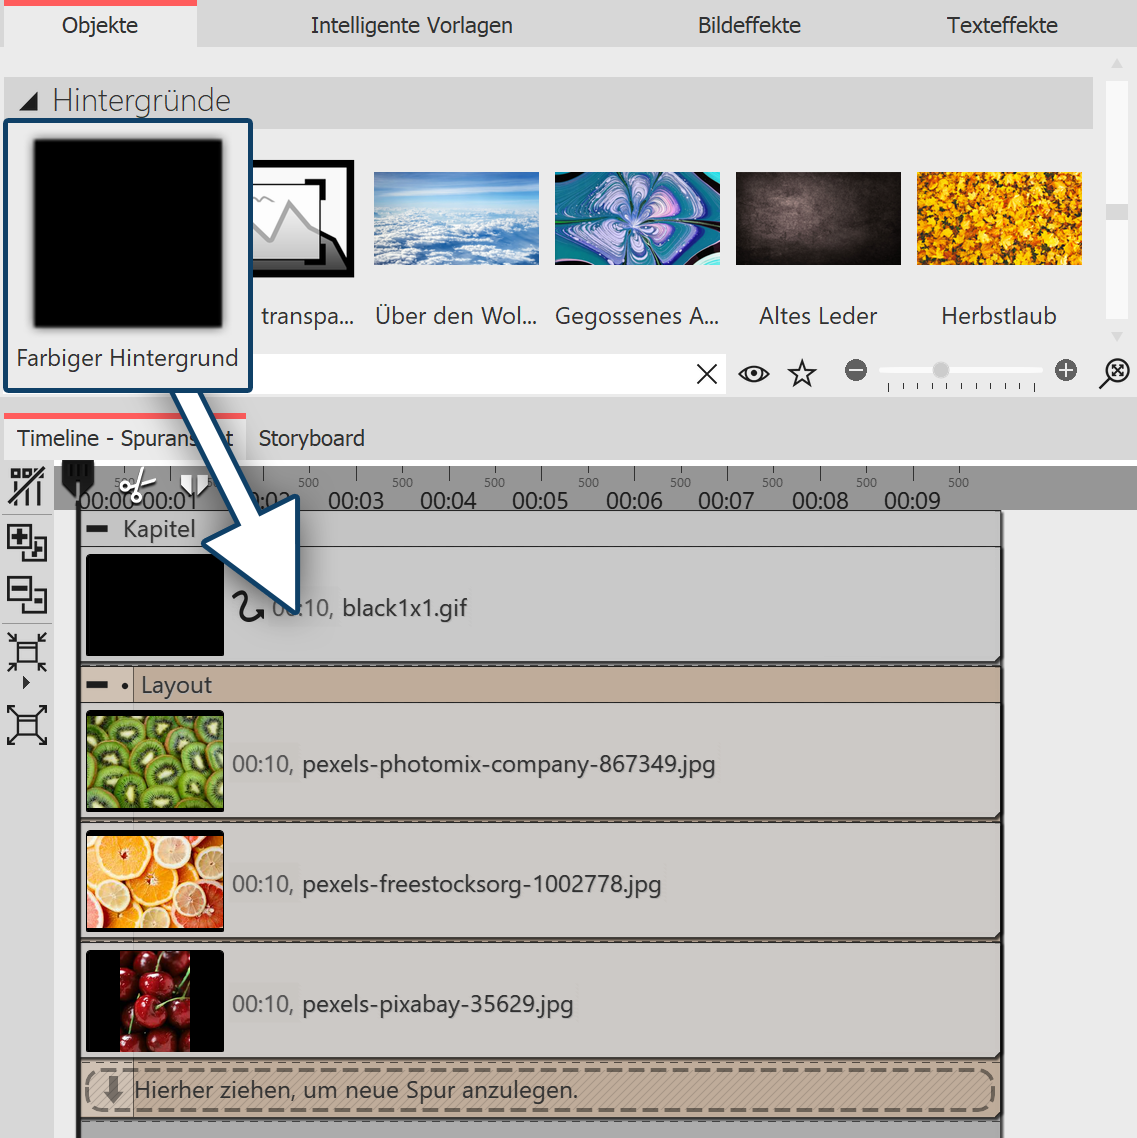Click the zone to create a new track
Image resolution: width=1137 pixels, height=1138 pixels.
click(x=540, y=1091)
